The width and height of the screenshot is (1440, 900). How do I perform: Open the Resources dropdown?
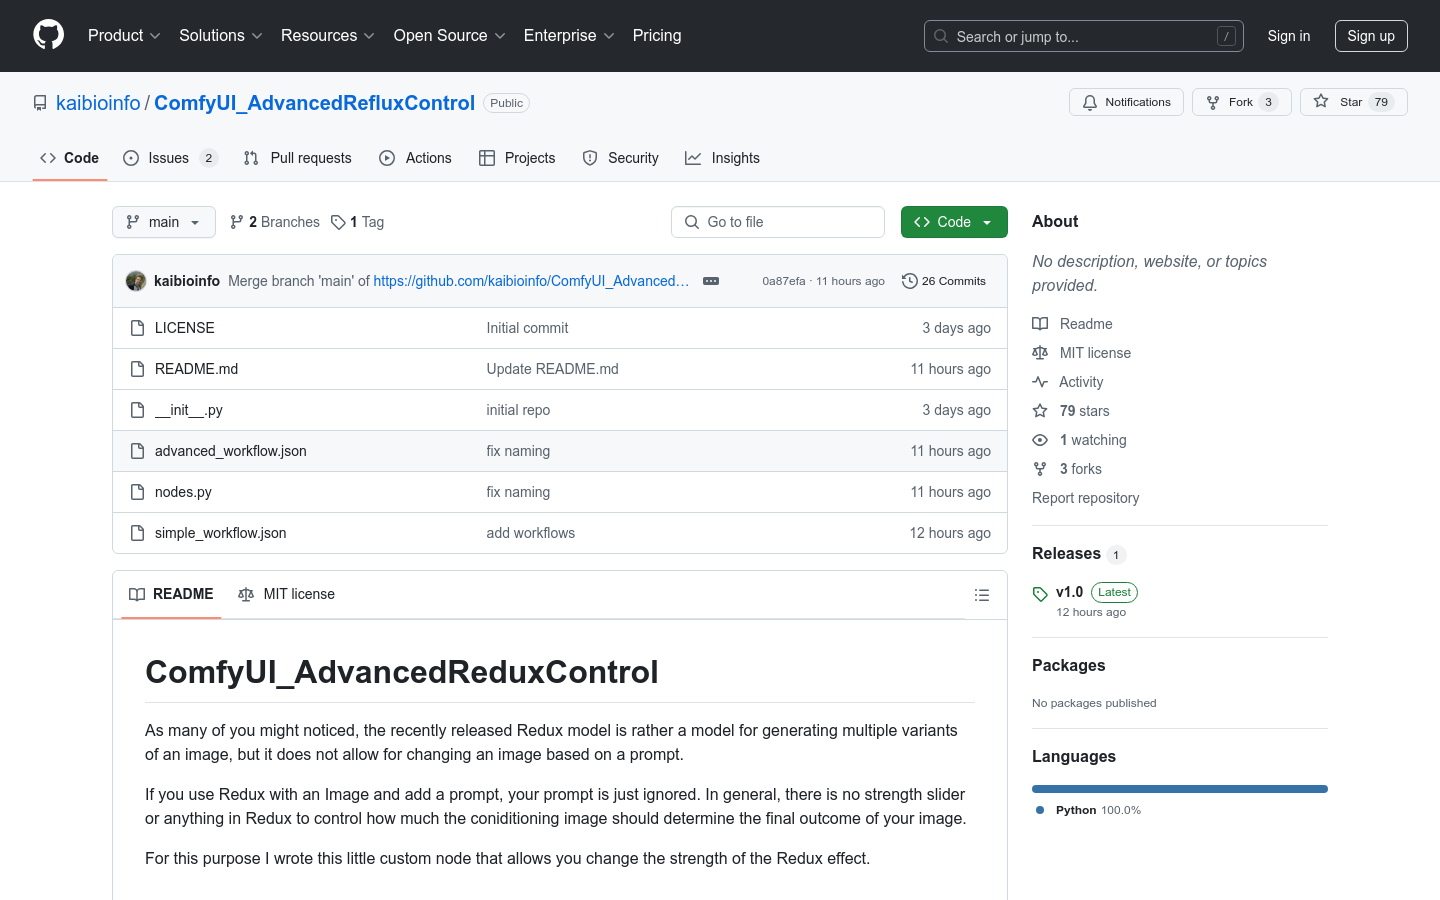[x=328, y=35]
